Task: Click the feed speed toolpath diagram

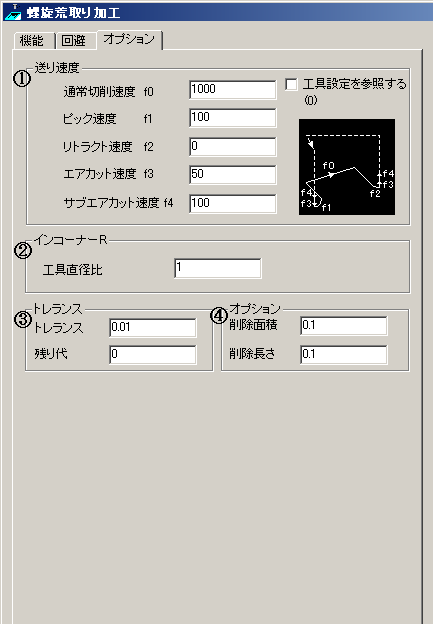Action: pyautogui.click(x=347, y=167)
